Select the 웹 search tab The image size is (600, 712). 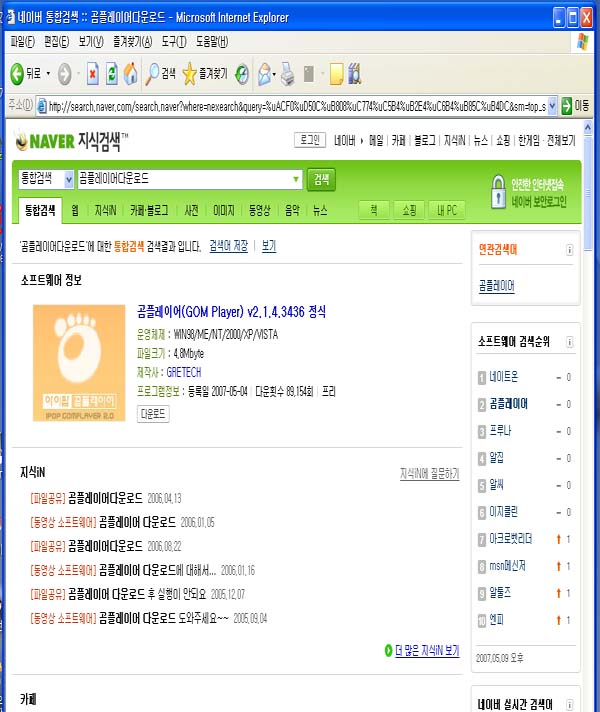75,210
